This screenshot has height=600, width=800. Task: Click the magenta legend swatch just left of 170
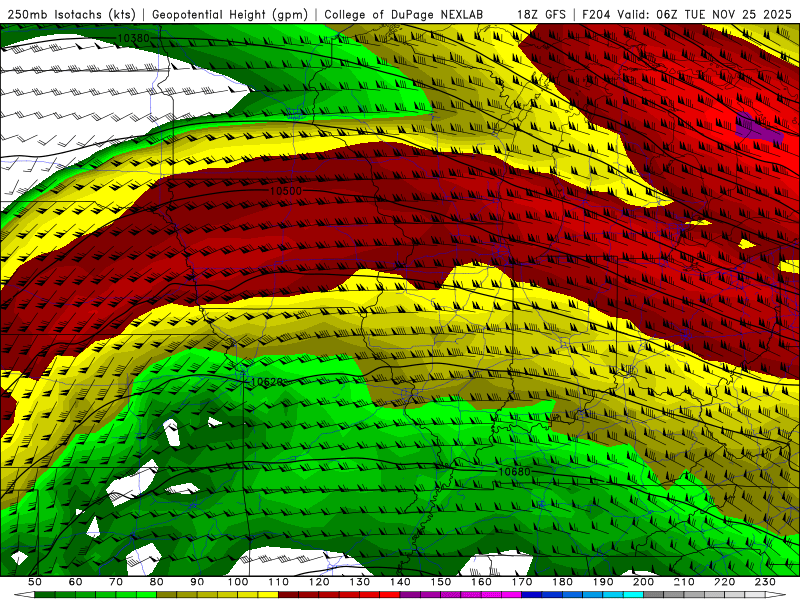512,595
